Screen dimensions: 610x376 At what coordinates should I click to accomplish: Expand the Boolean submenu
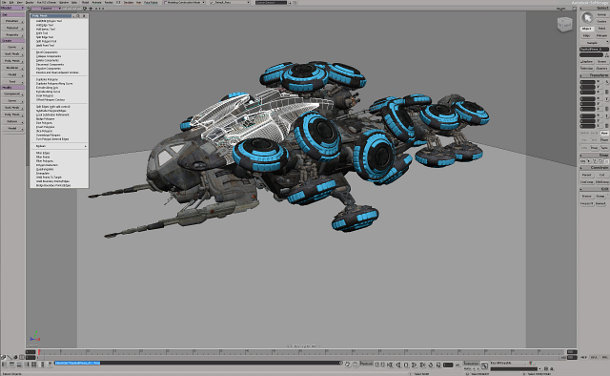60,146
